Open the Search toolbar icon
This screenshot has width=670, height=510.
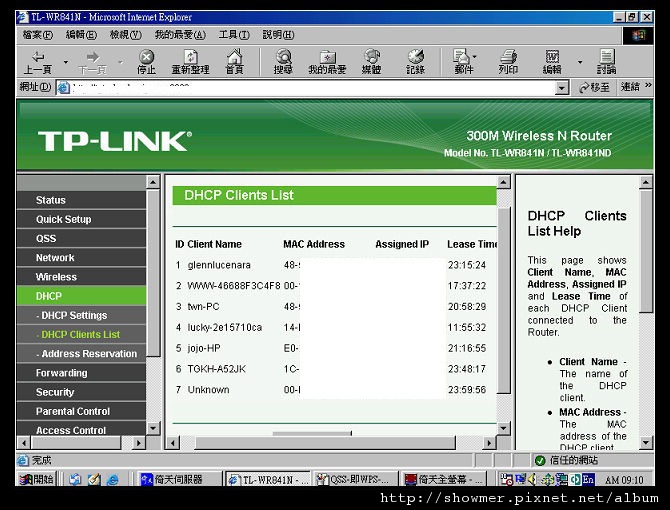(x=283, y=56)
